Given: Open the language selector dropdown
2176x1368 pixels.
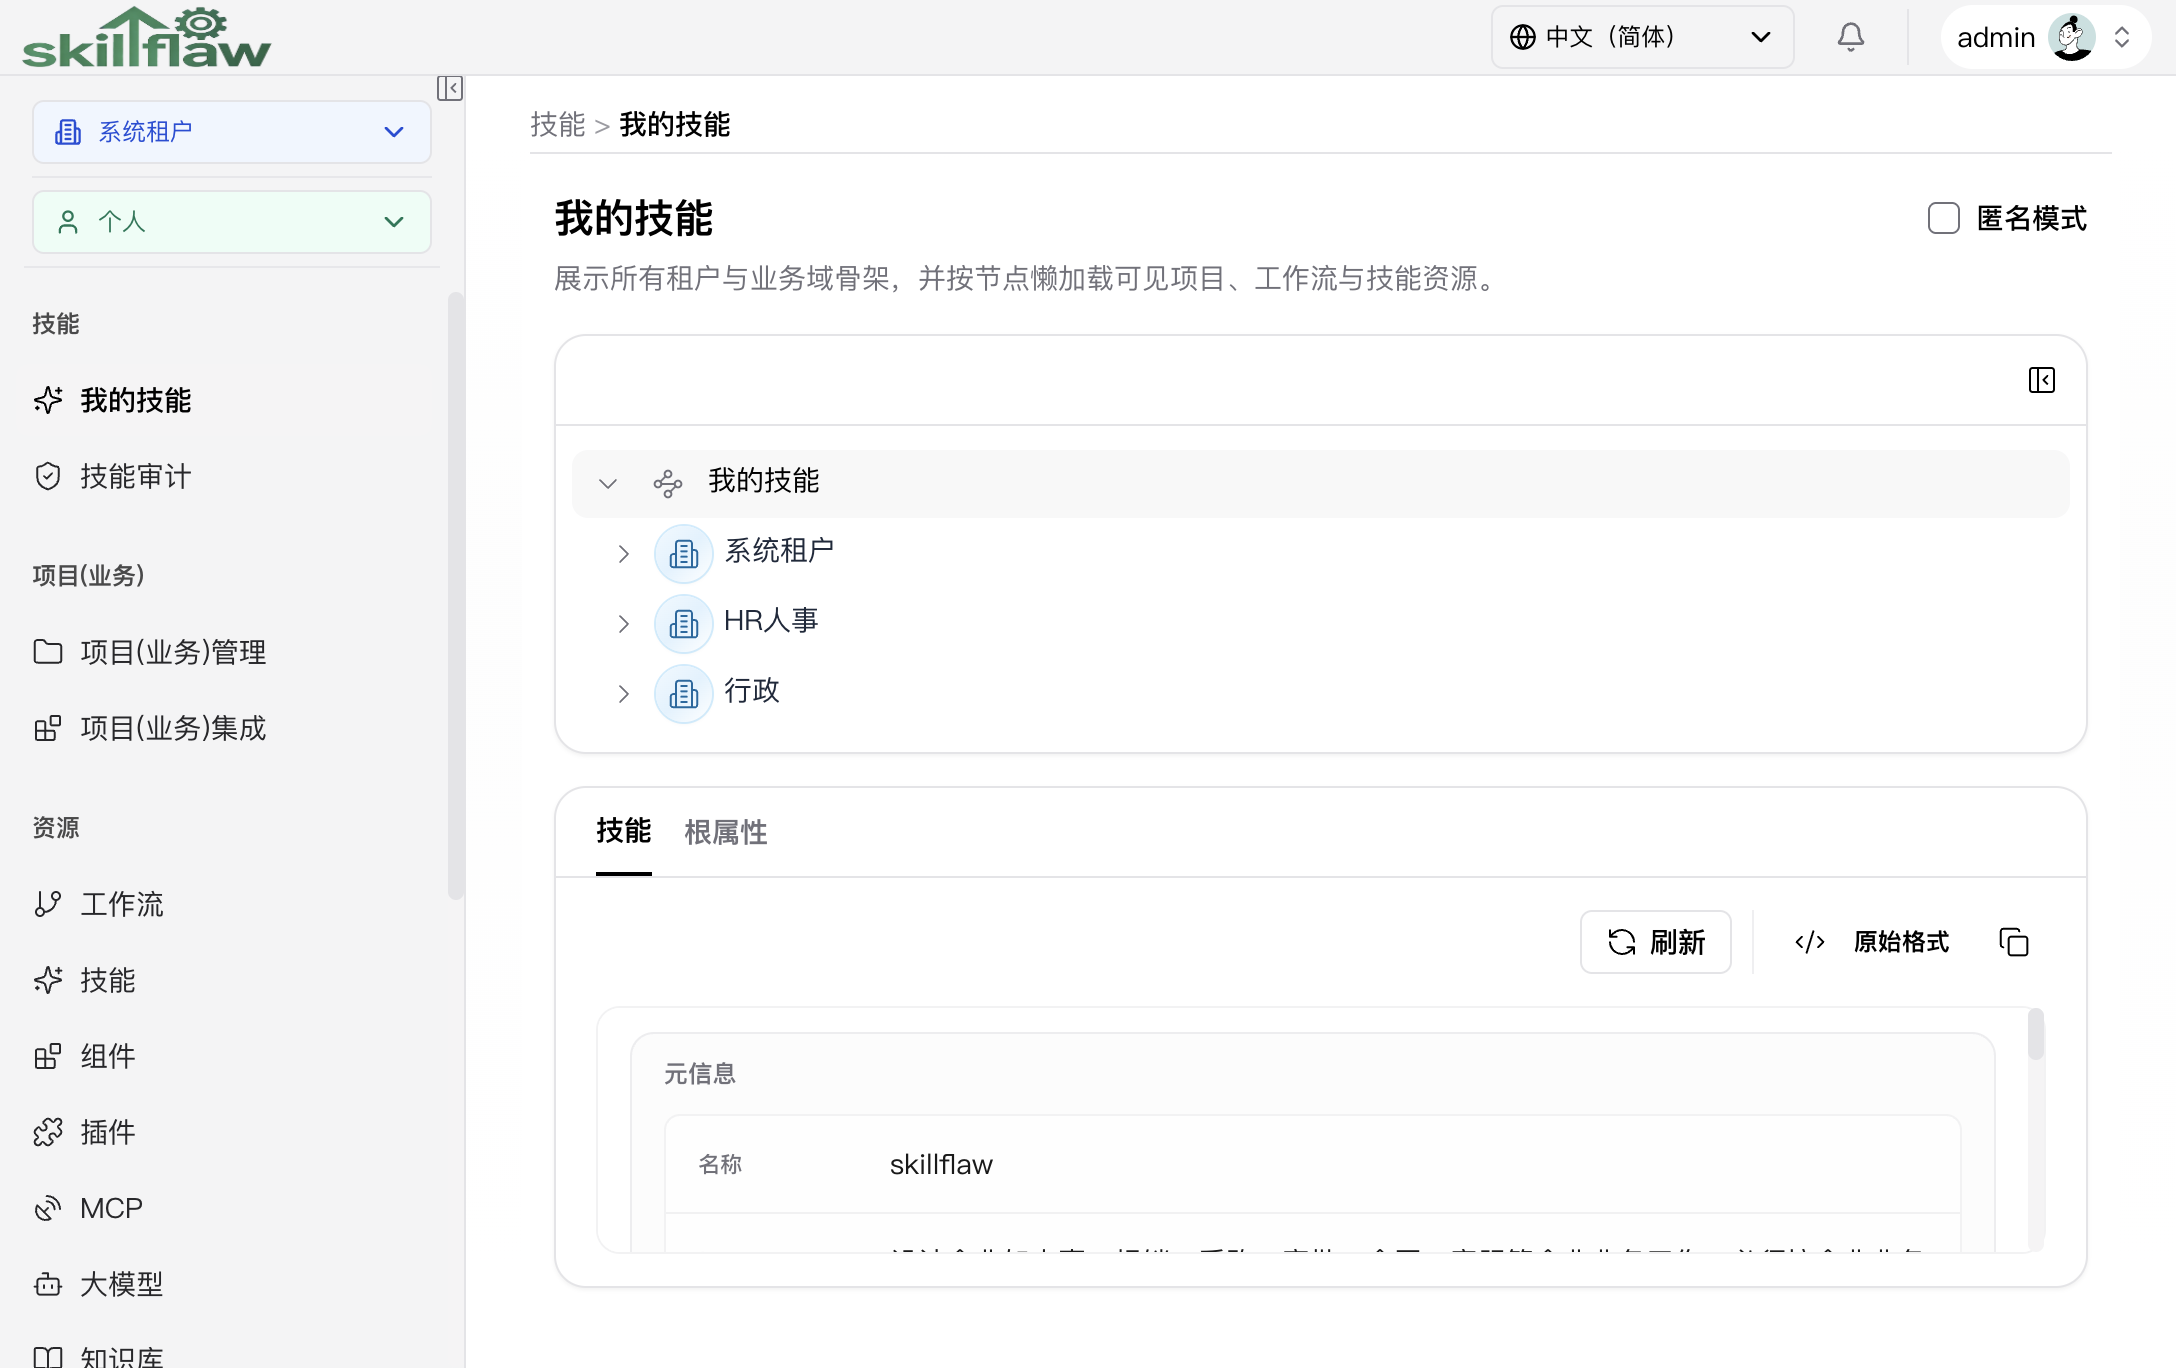Looking at the screenshot, I should [1642, 37].
